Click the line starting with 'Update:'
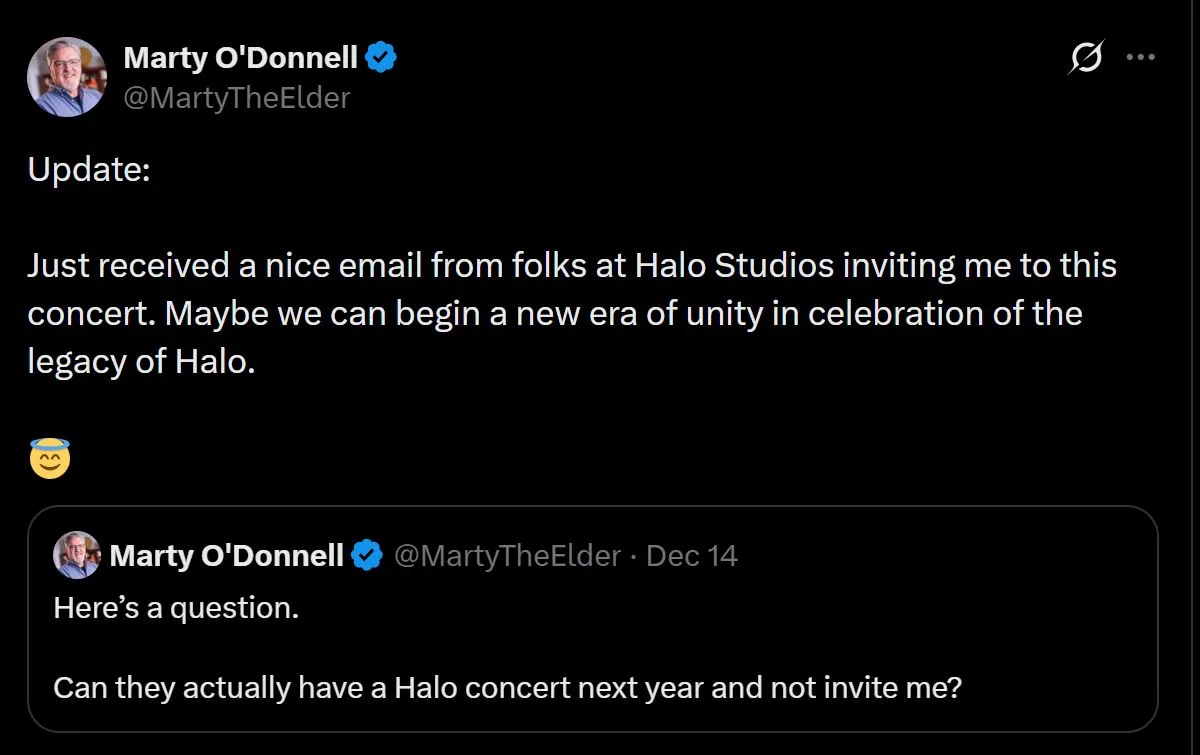 90,169
